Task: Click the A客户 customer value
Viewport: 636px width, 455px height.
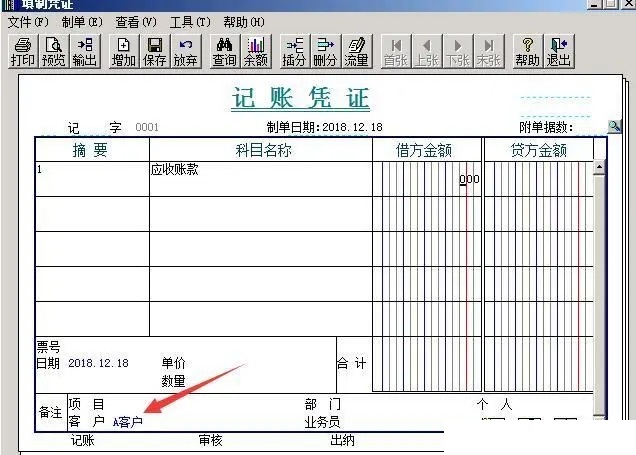Action: click(x=128, y=422)
